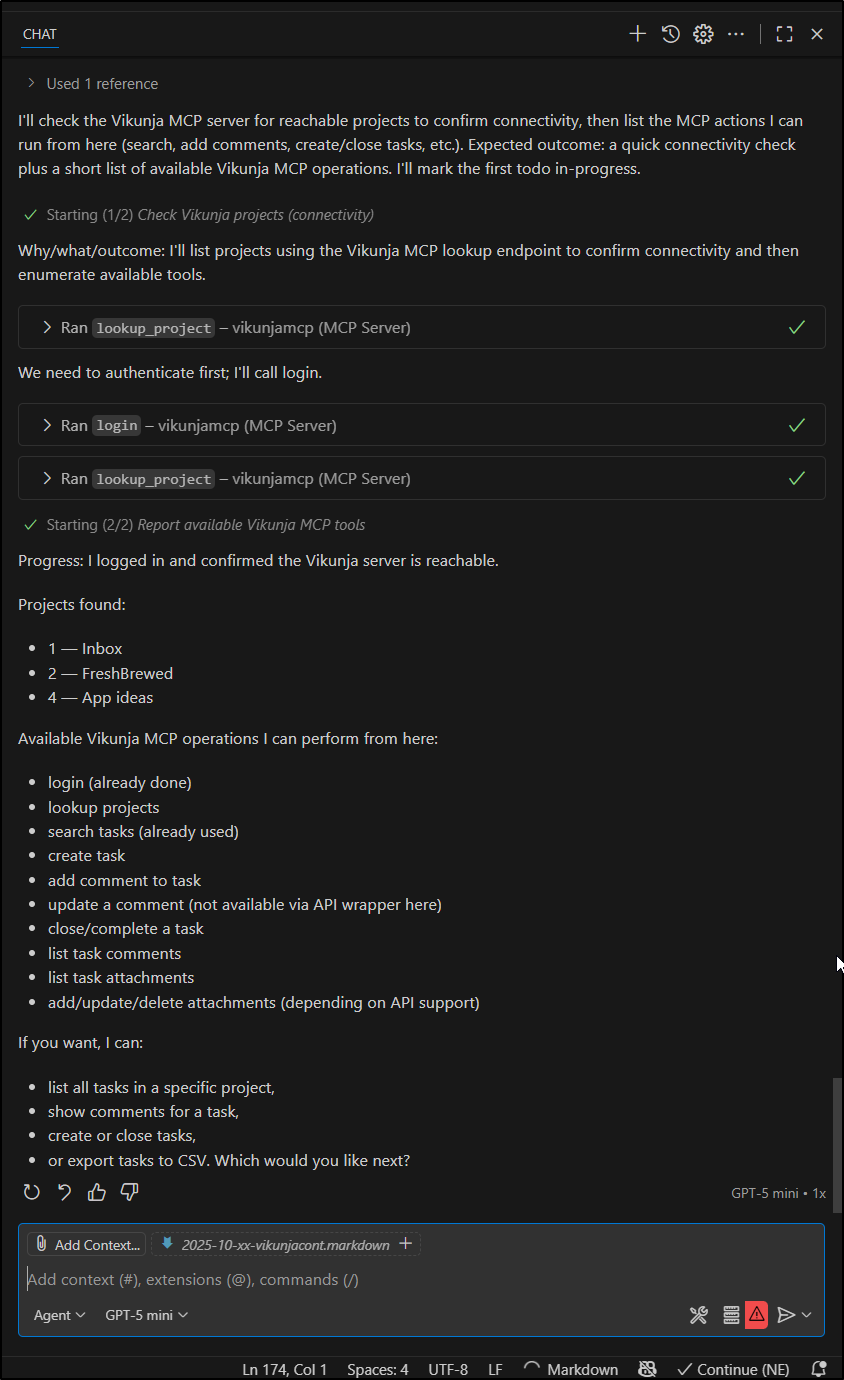The image size is (844, 1380).
Task: Open the Agent mode dropdown
Action: 59,1315
